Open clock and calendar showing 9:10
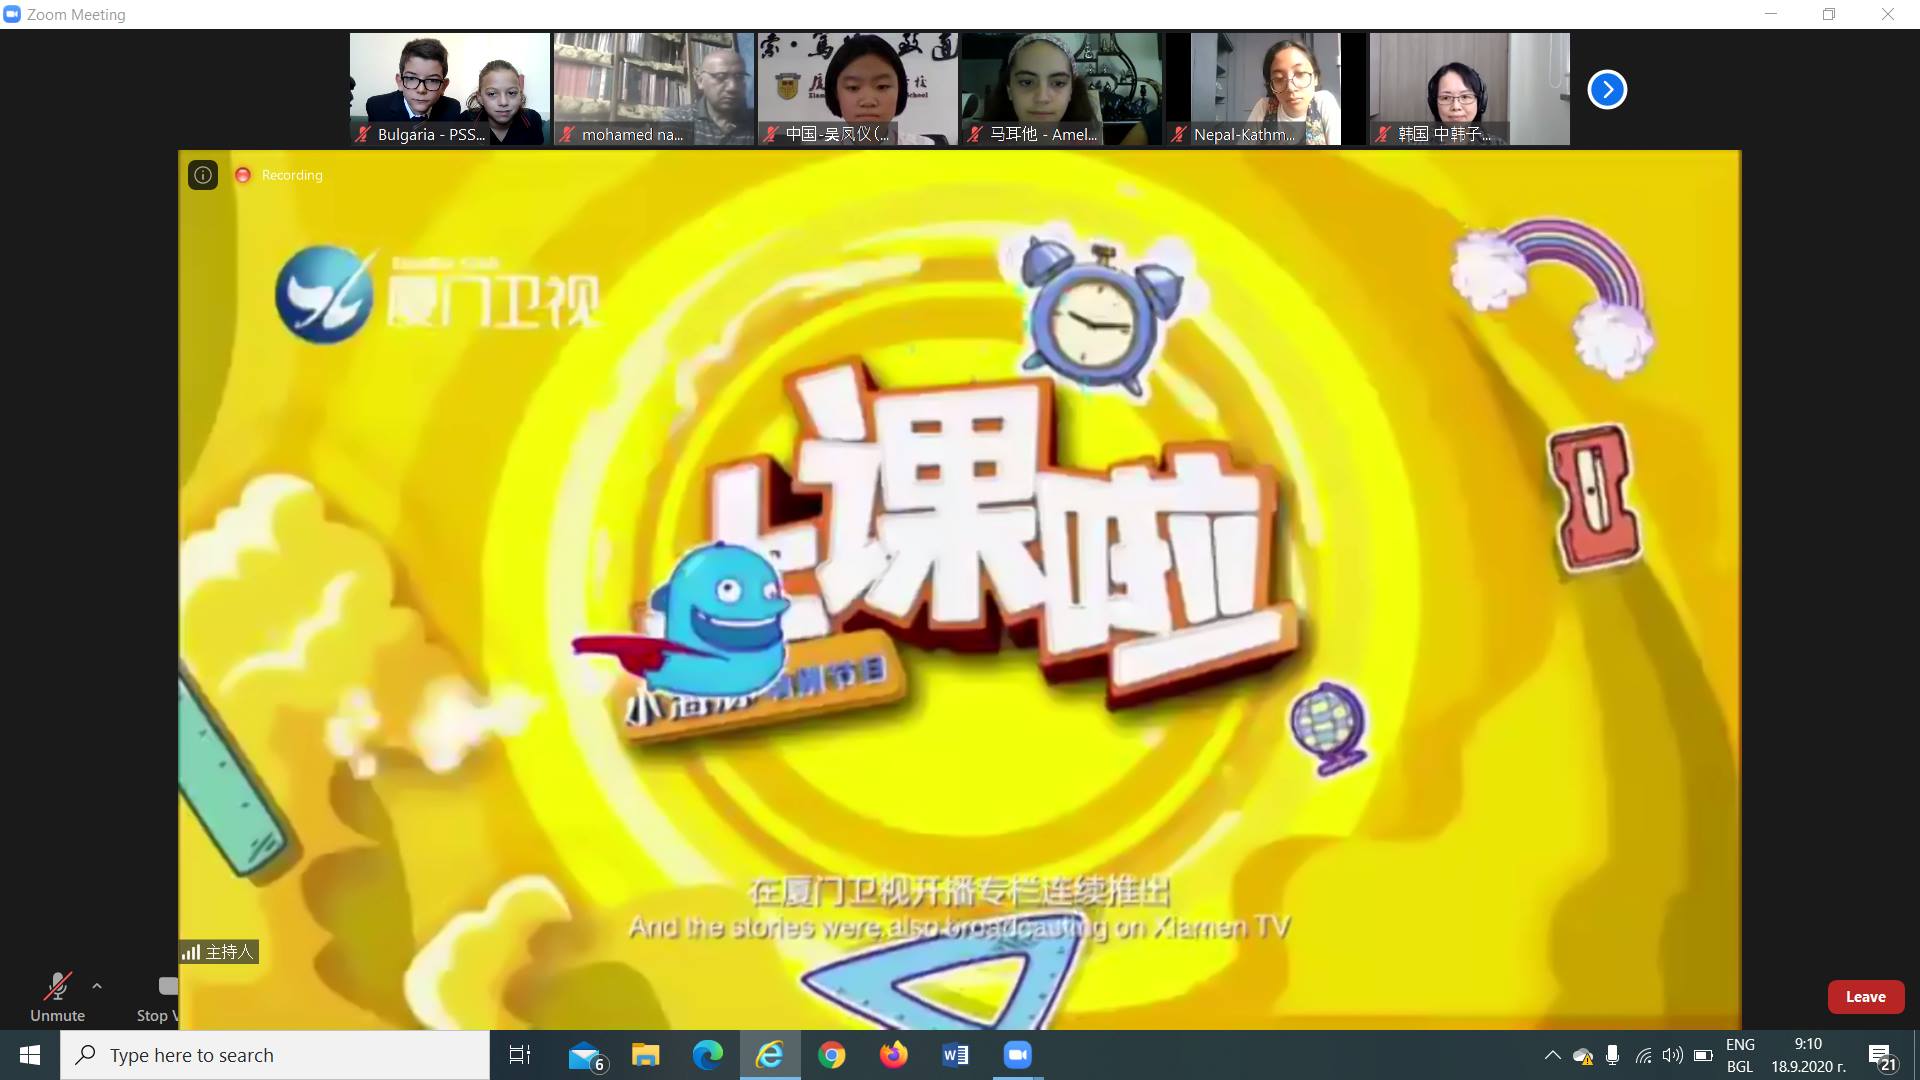 click(x=1808, y=1055)
